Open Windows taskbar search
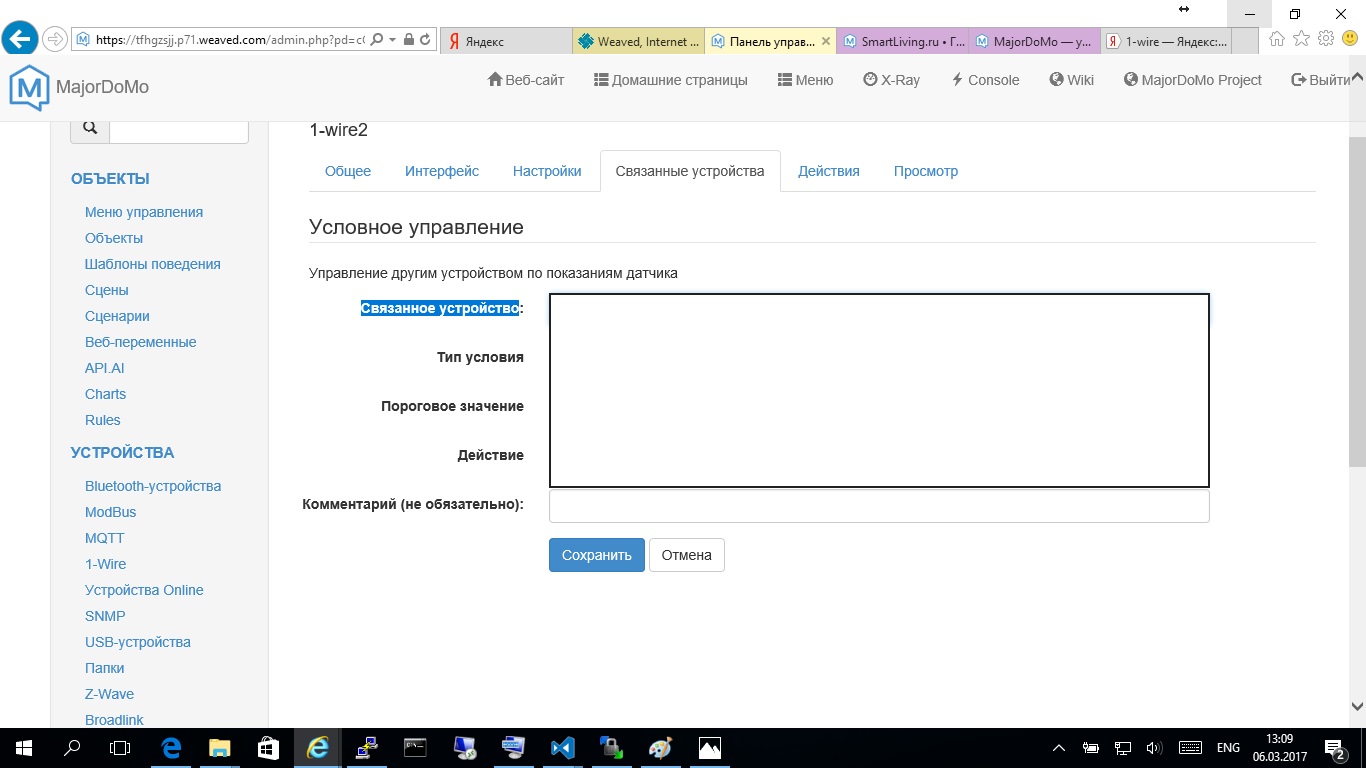The image size is (1366, 768). [72, 747]
